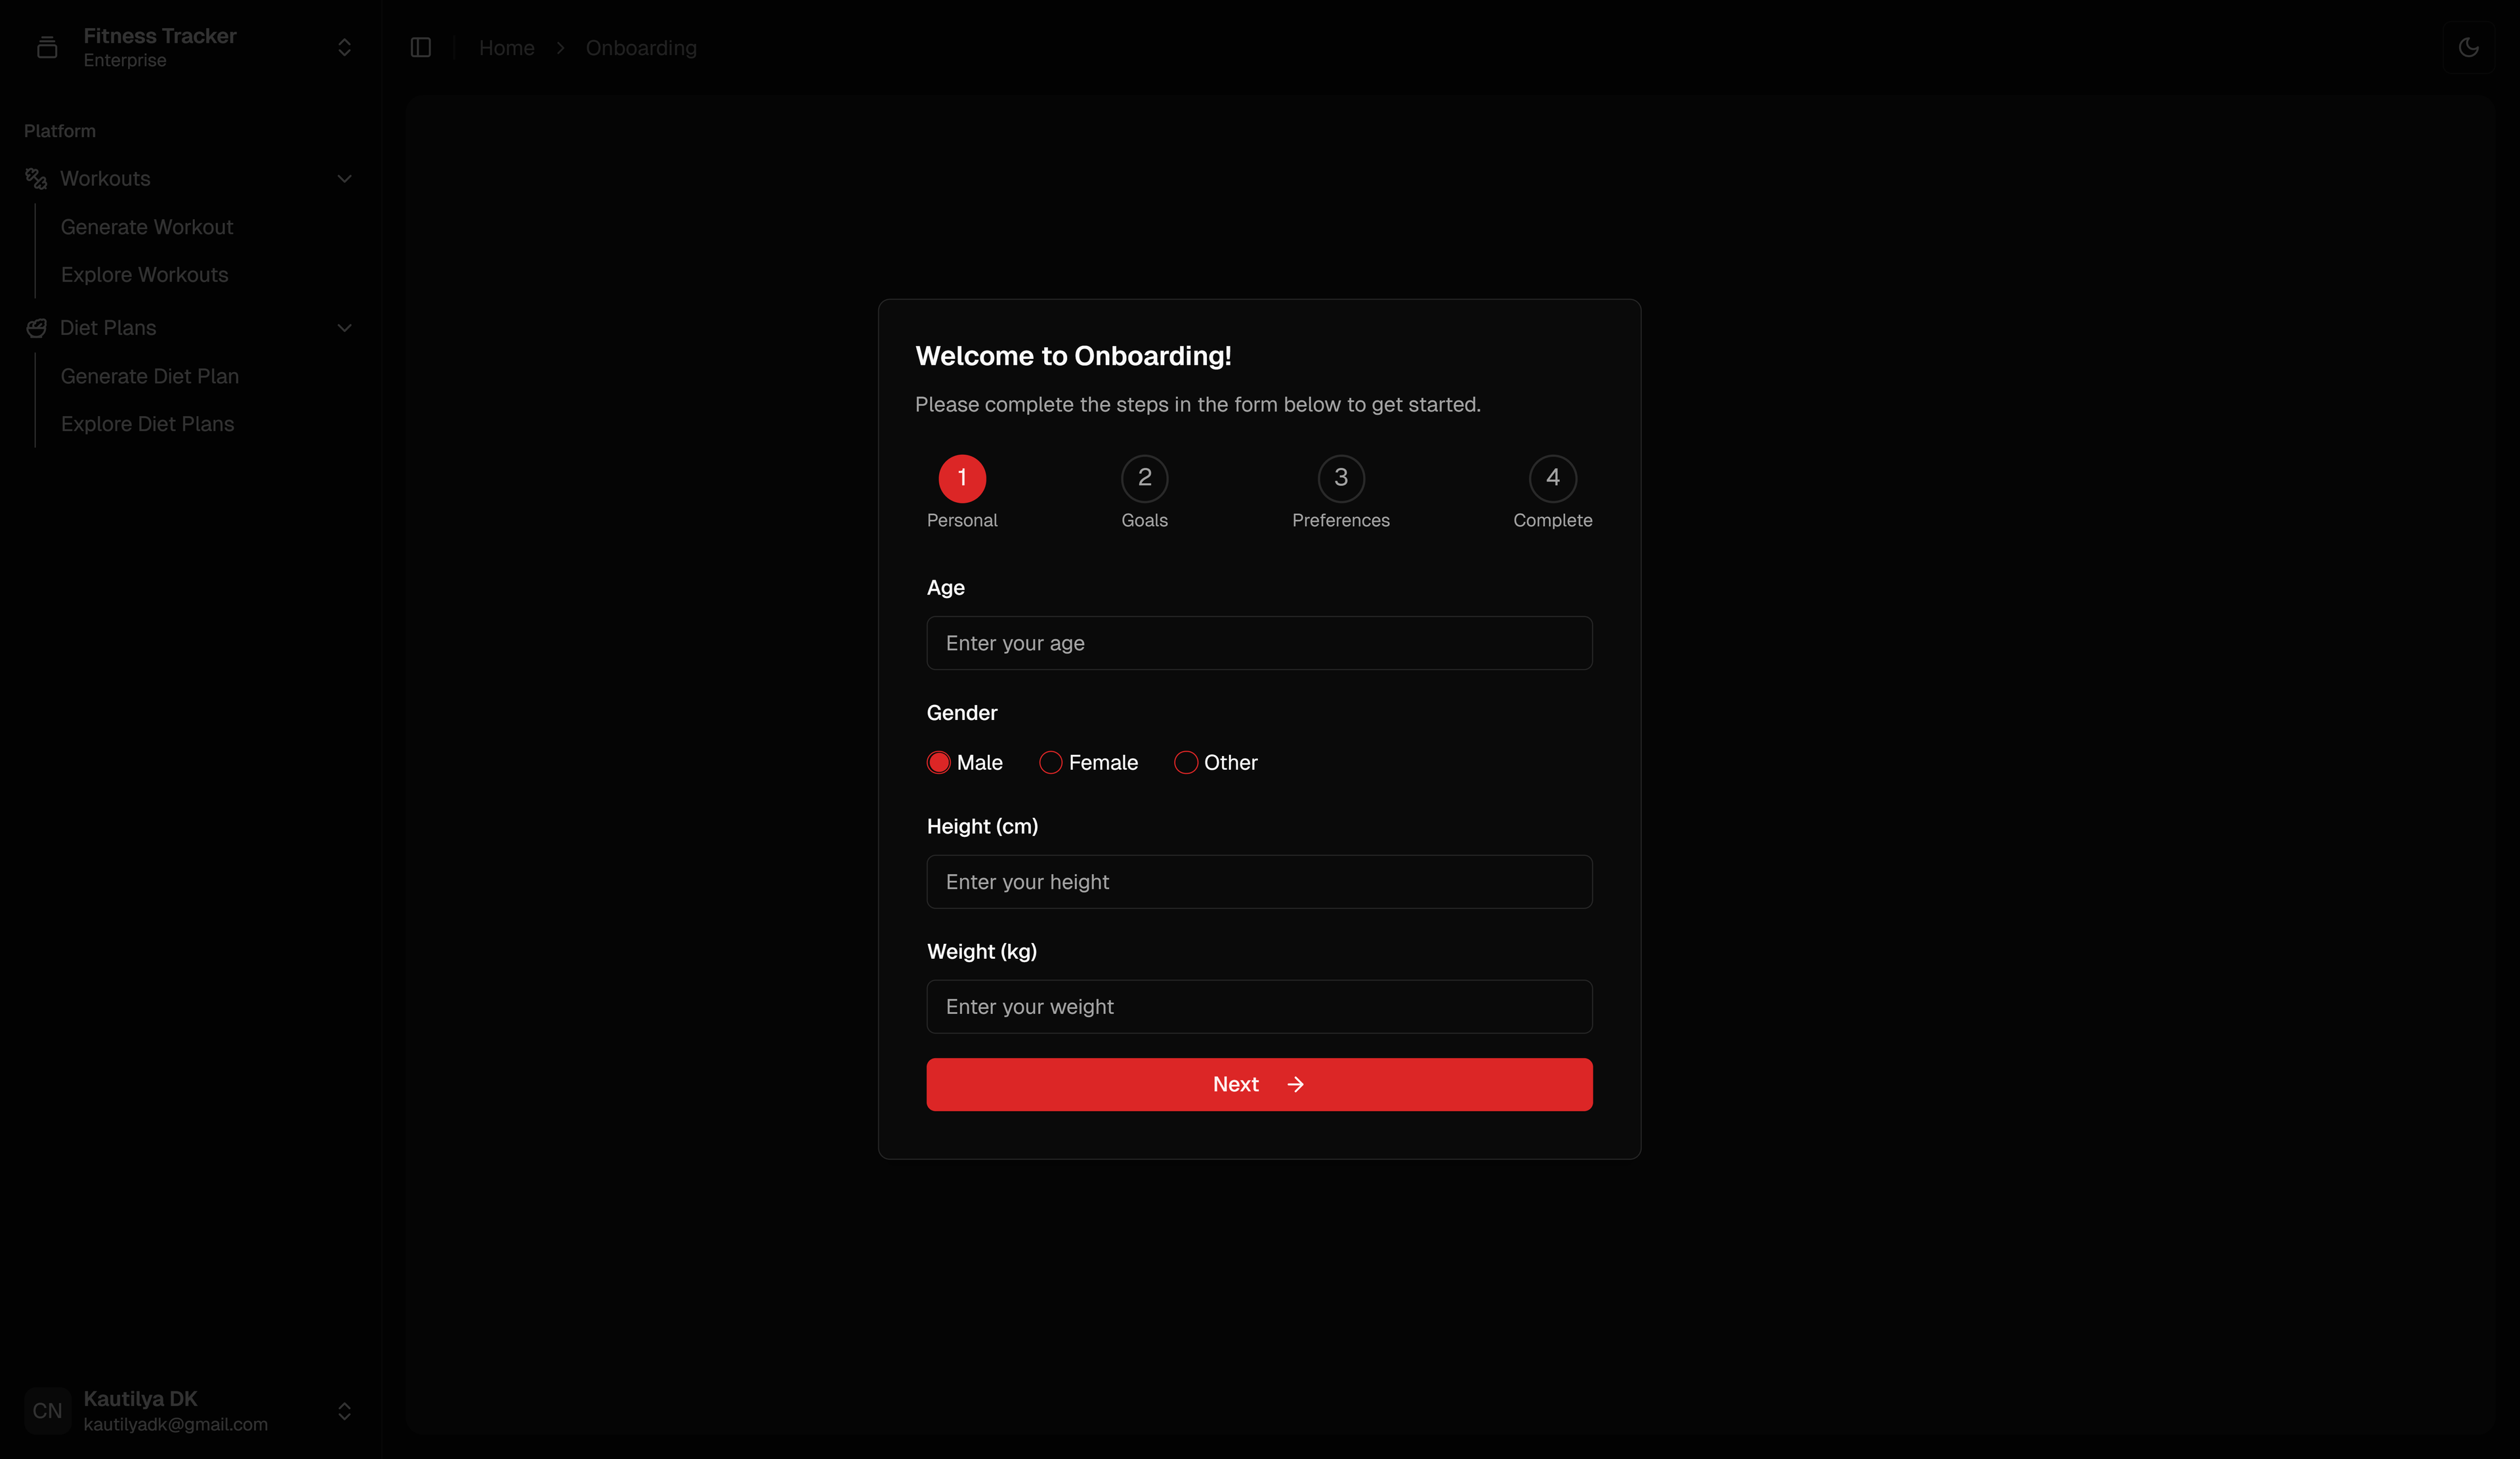Switch to dark mode using the moon icon

2470,47
